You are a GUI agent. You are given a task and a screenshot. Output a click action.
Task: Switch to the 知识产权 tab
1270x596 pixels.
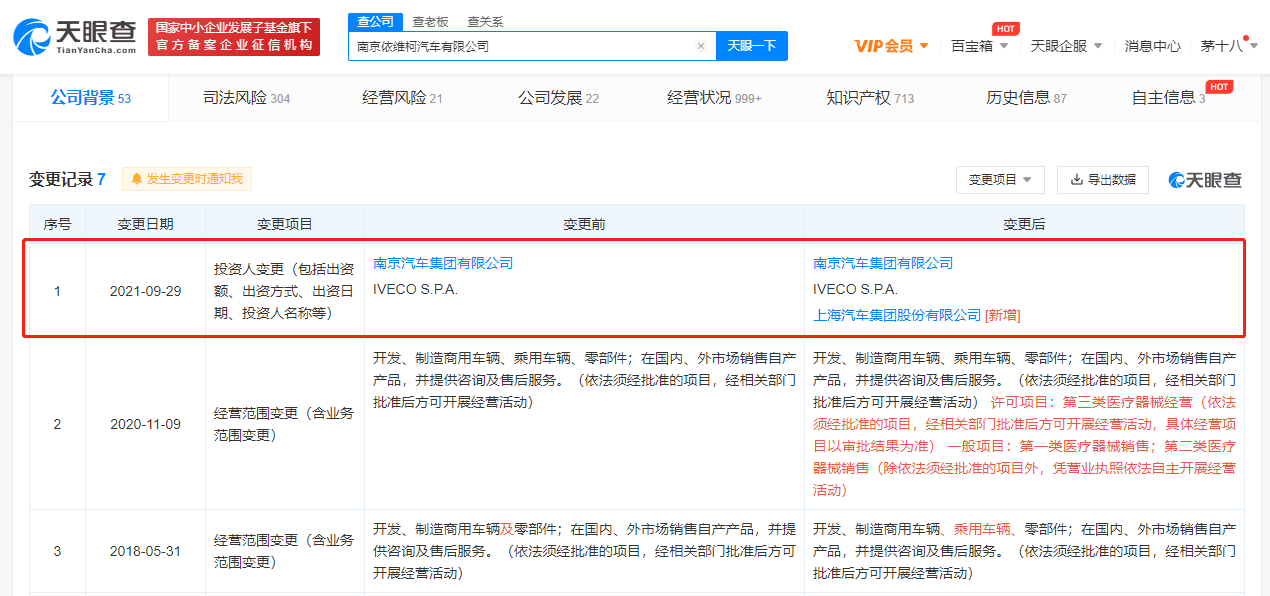click(x=869, y=98)
